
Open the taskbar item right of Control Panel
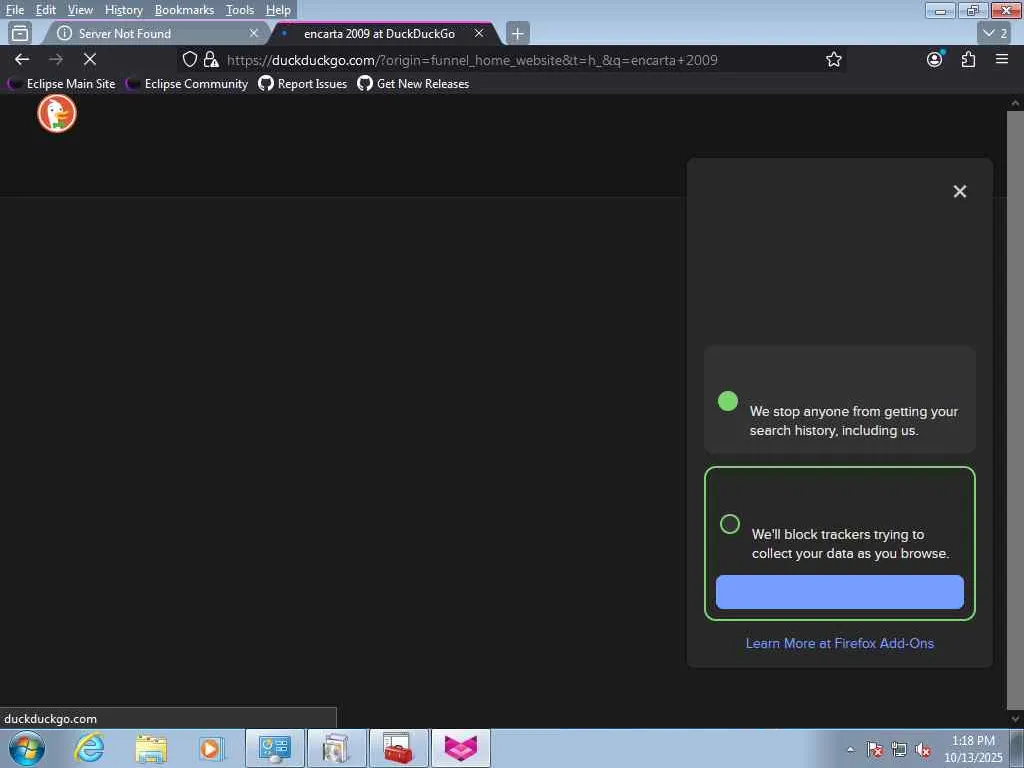(x=336, y=748)
